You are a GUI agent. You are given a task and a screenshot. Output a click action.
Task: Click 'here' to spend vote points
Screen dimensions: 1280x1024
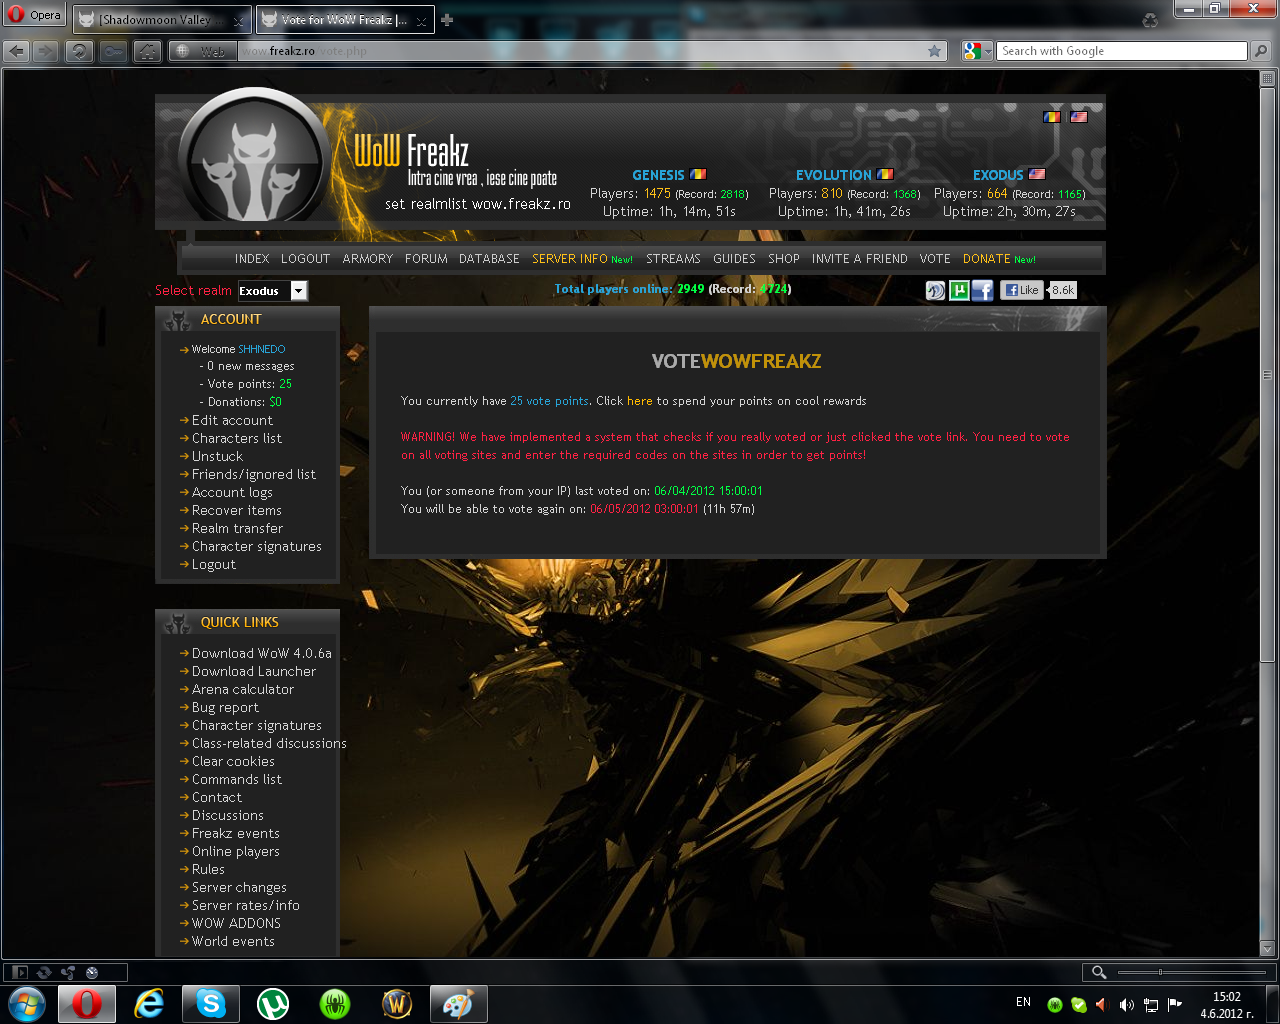click(x=639, y=401)
